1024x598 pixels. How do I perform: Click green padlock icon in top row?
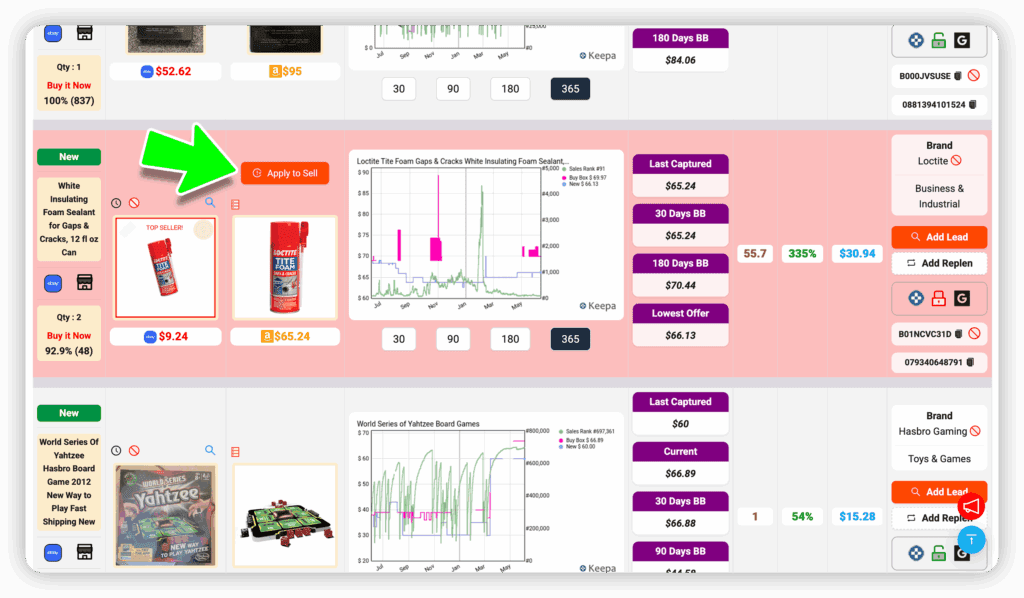938,40
